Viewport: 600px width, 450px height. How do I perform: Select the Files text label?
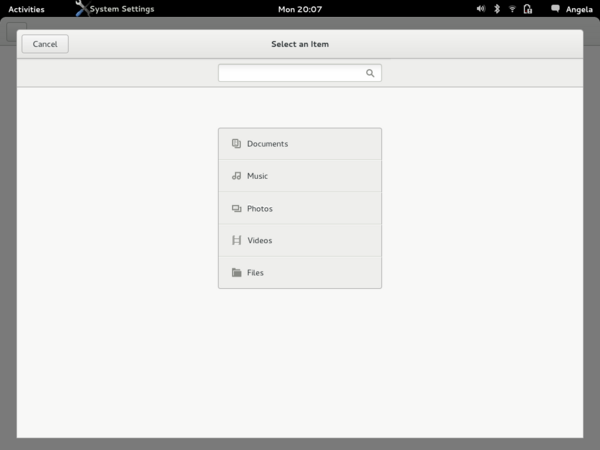[255, 272]
